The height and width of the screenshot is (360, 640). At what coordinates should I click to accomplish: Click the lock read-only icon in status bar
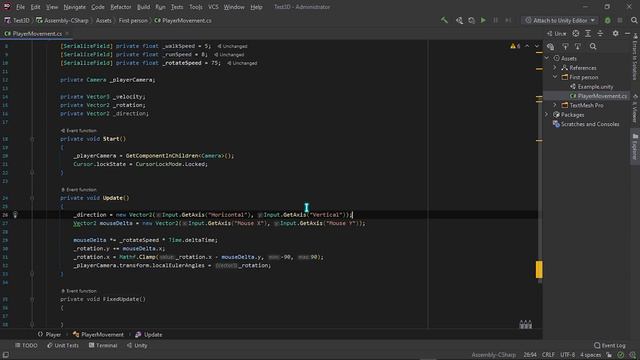point(609,355)
